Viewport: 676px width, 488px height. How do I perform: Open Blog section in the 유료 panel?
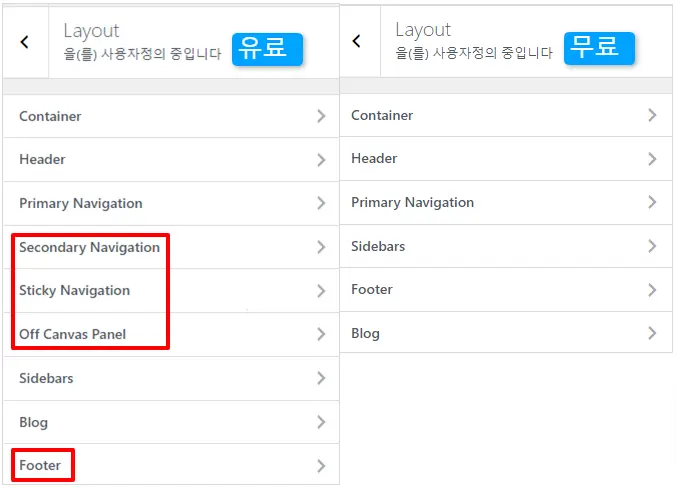[33, 422]
